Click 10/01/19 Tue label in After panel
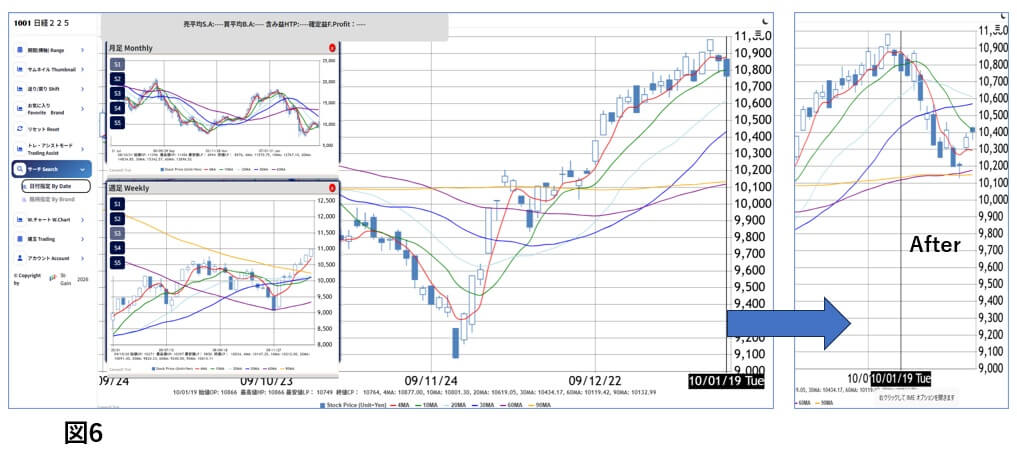Viewport: 1017px width, 450px height. tap(901, 377)
